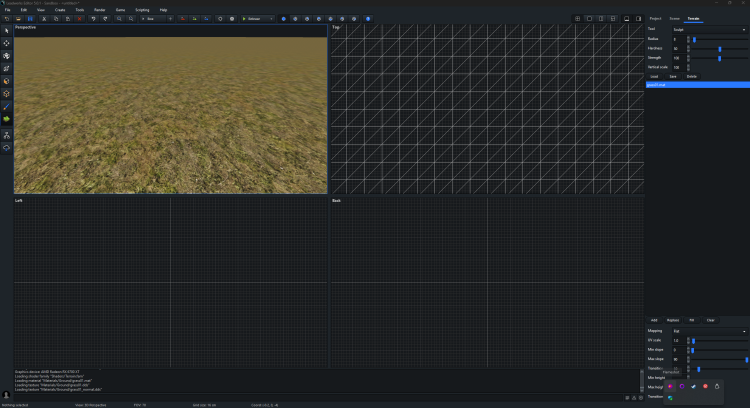Select the Move tool in left sidebar

click(x=6, y=43)
